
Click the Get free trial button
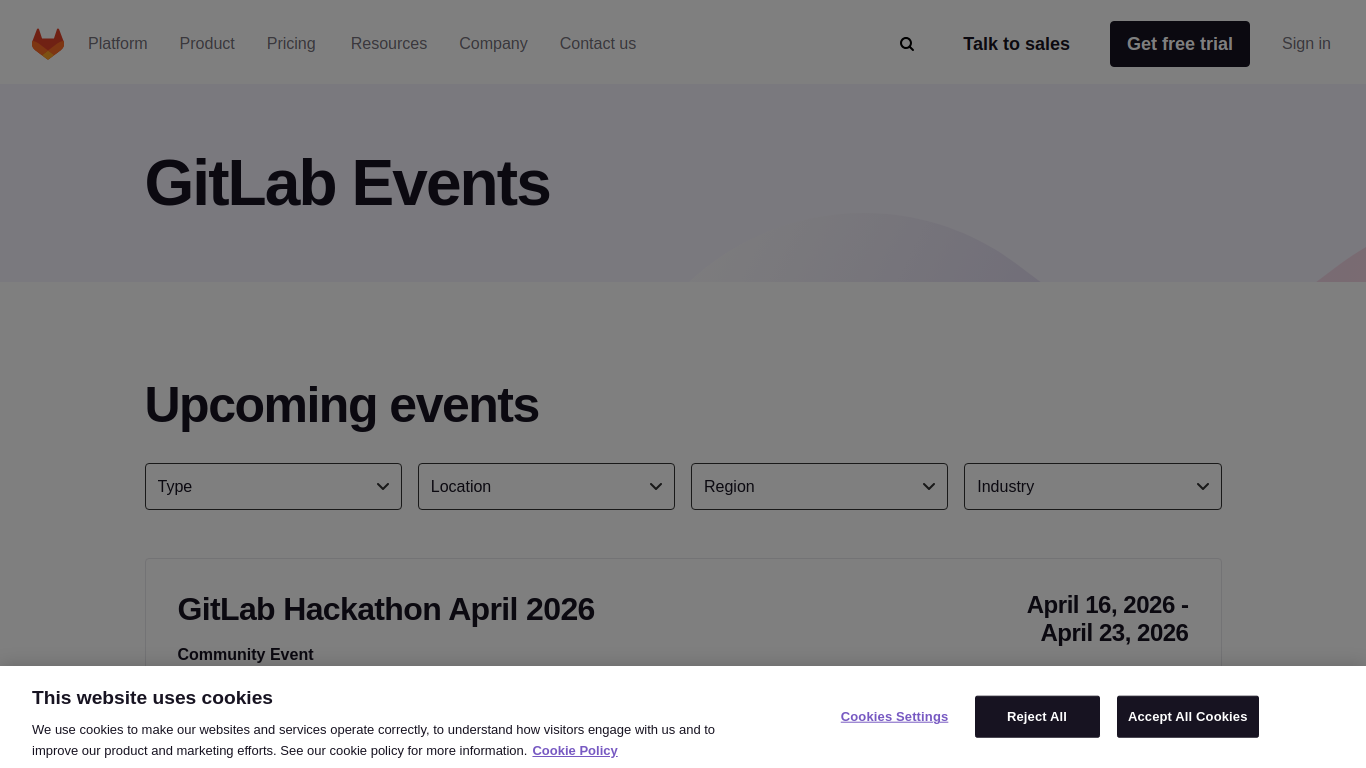click(x=1180, y=44)
